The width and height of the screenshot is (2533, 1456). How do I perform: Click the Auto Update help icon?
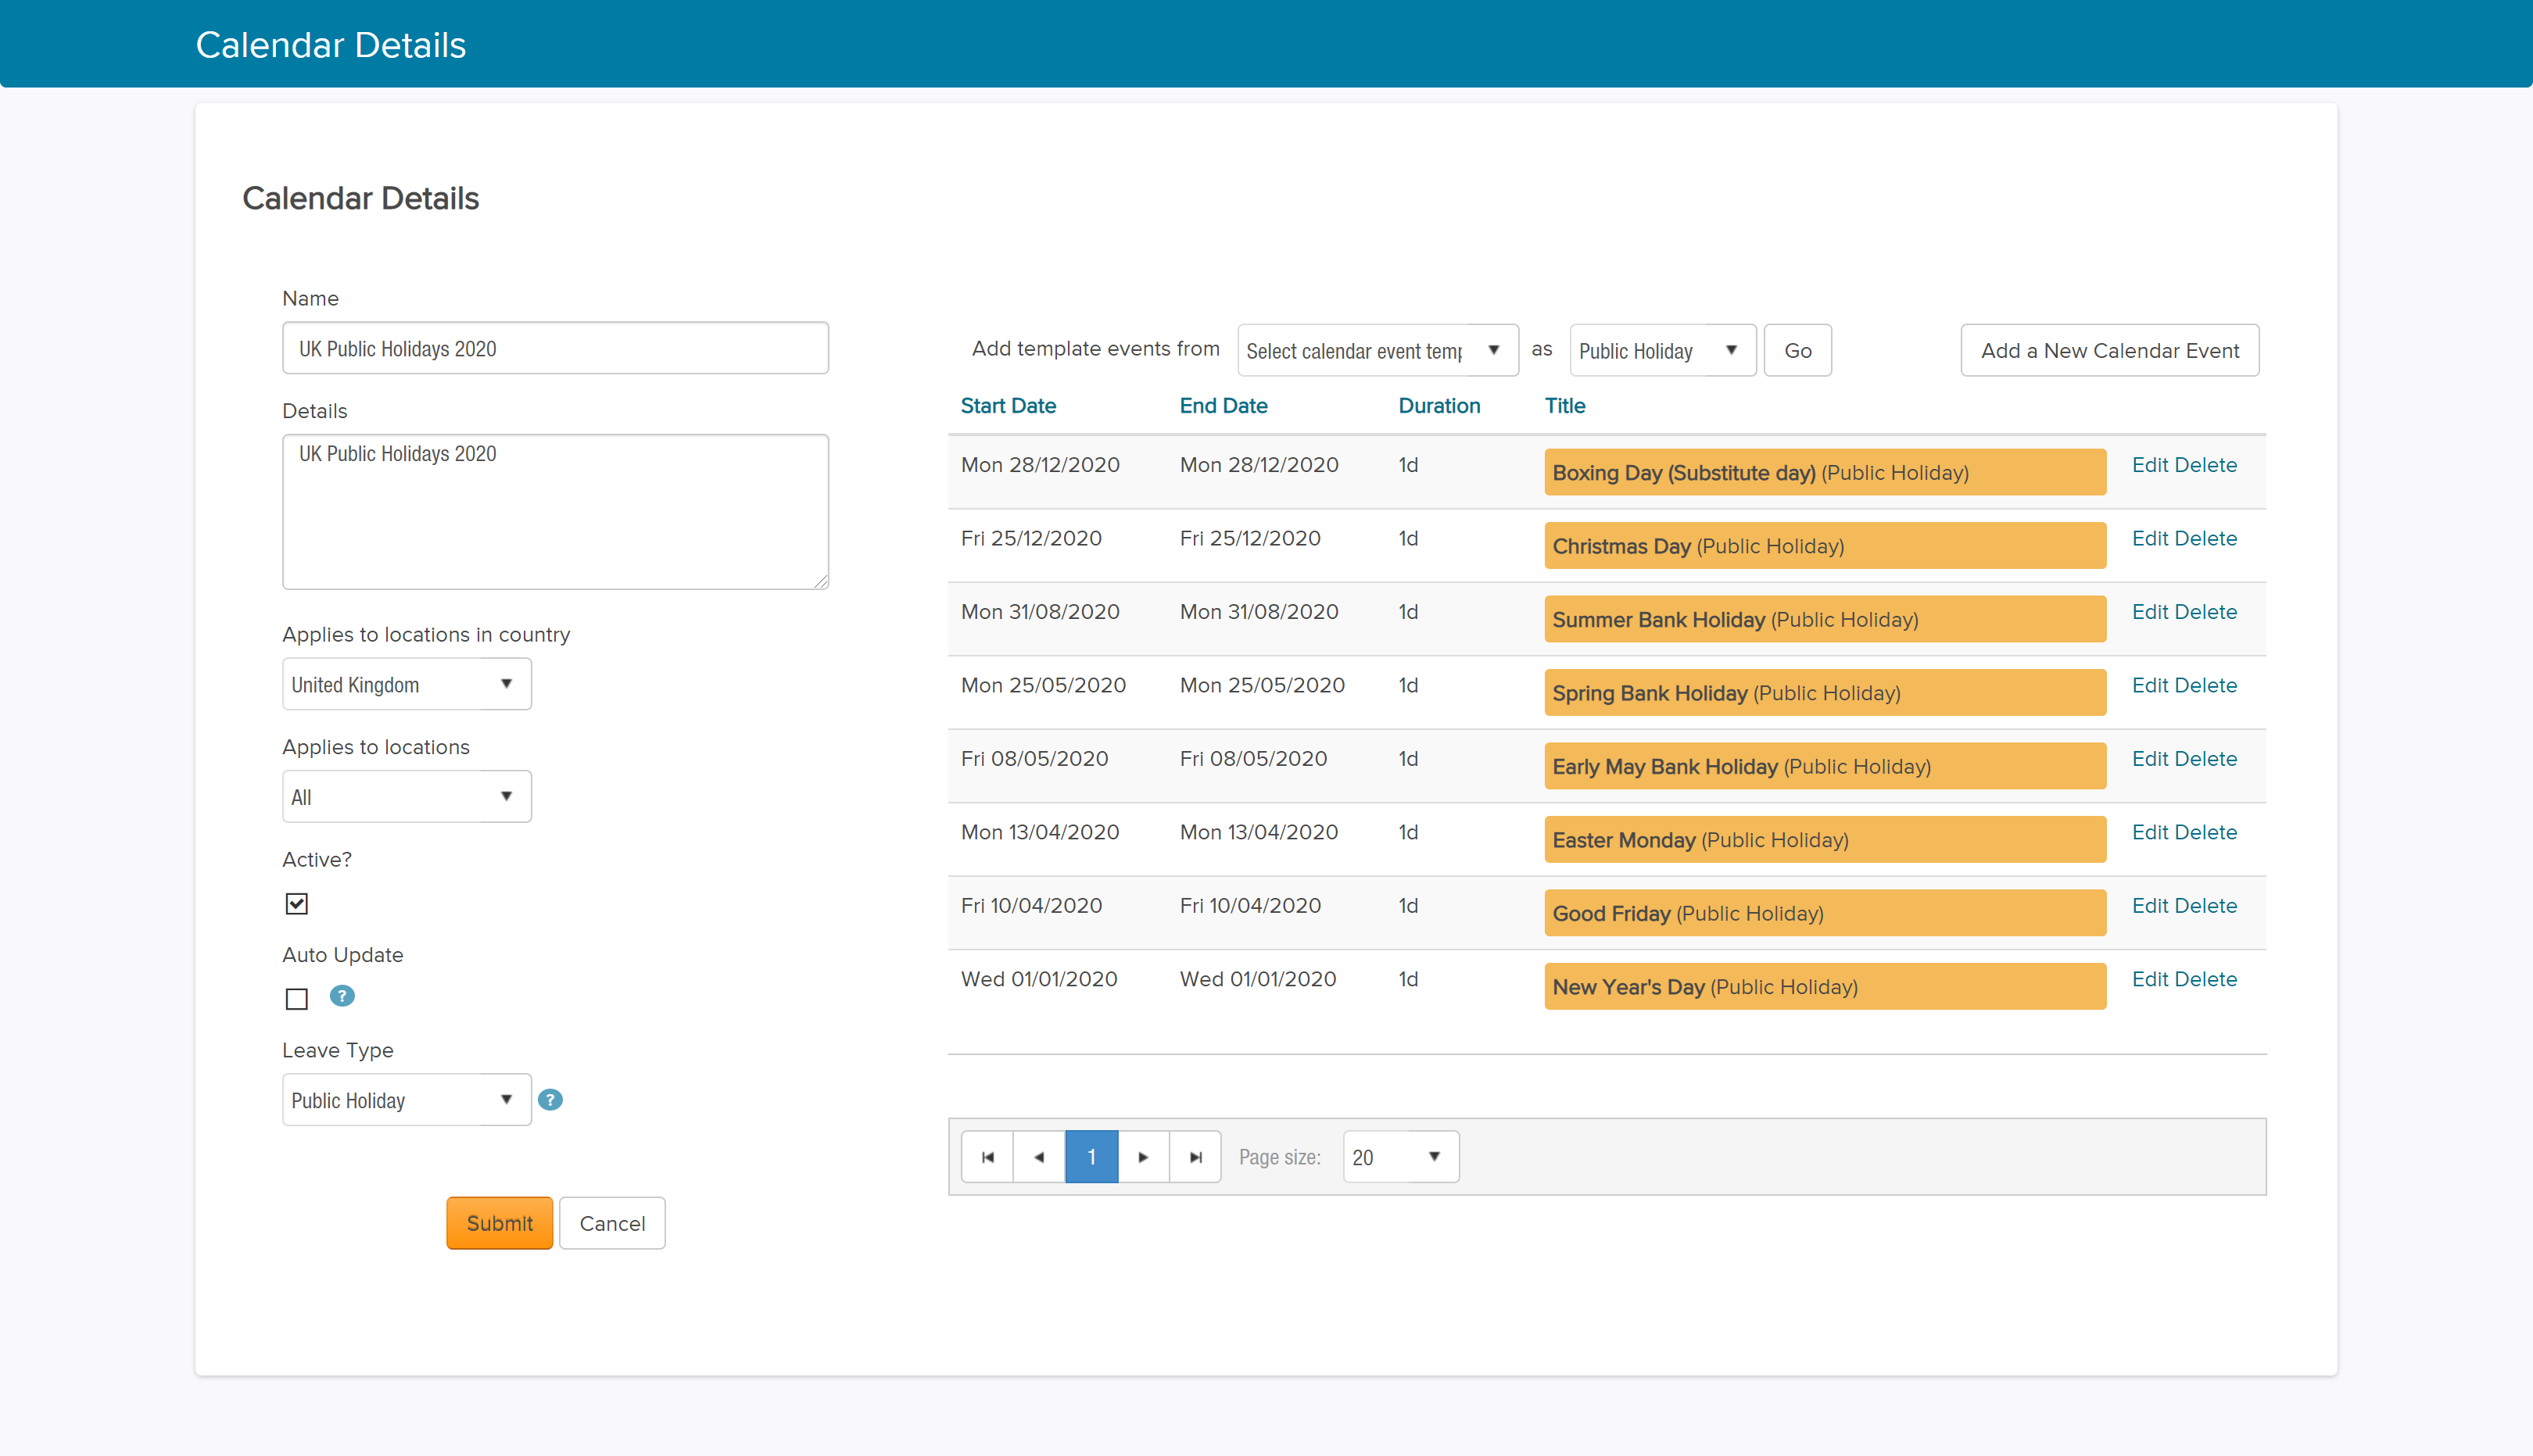342,996
